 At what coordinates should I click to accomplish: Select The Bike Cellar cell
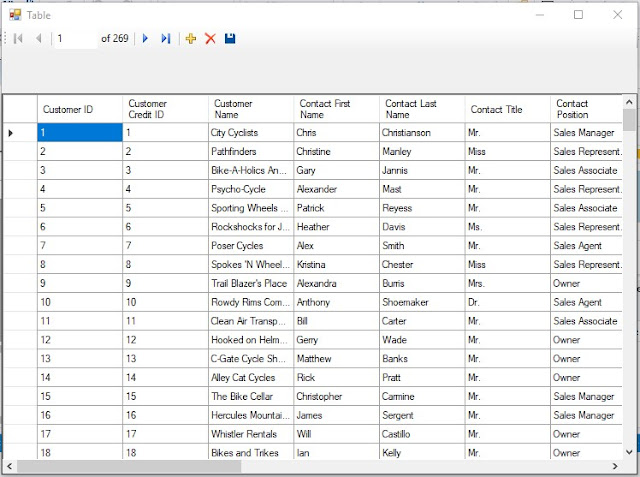(251, 396)
